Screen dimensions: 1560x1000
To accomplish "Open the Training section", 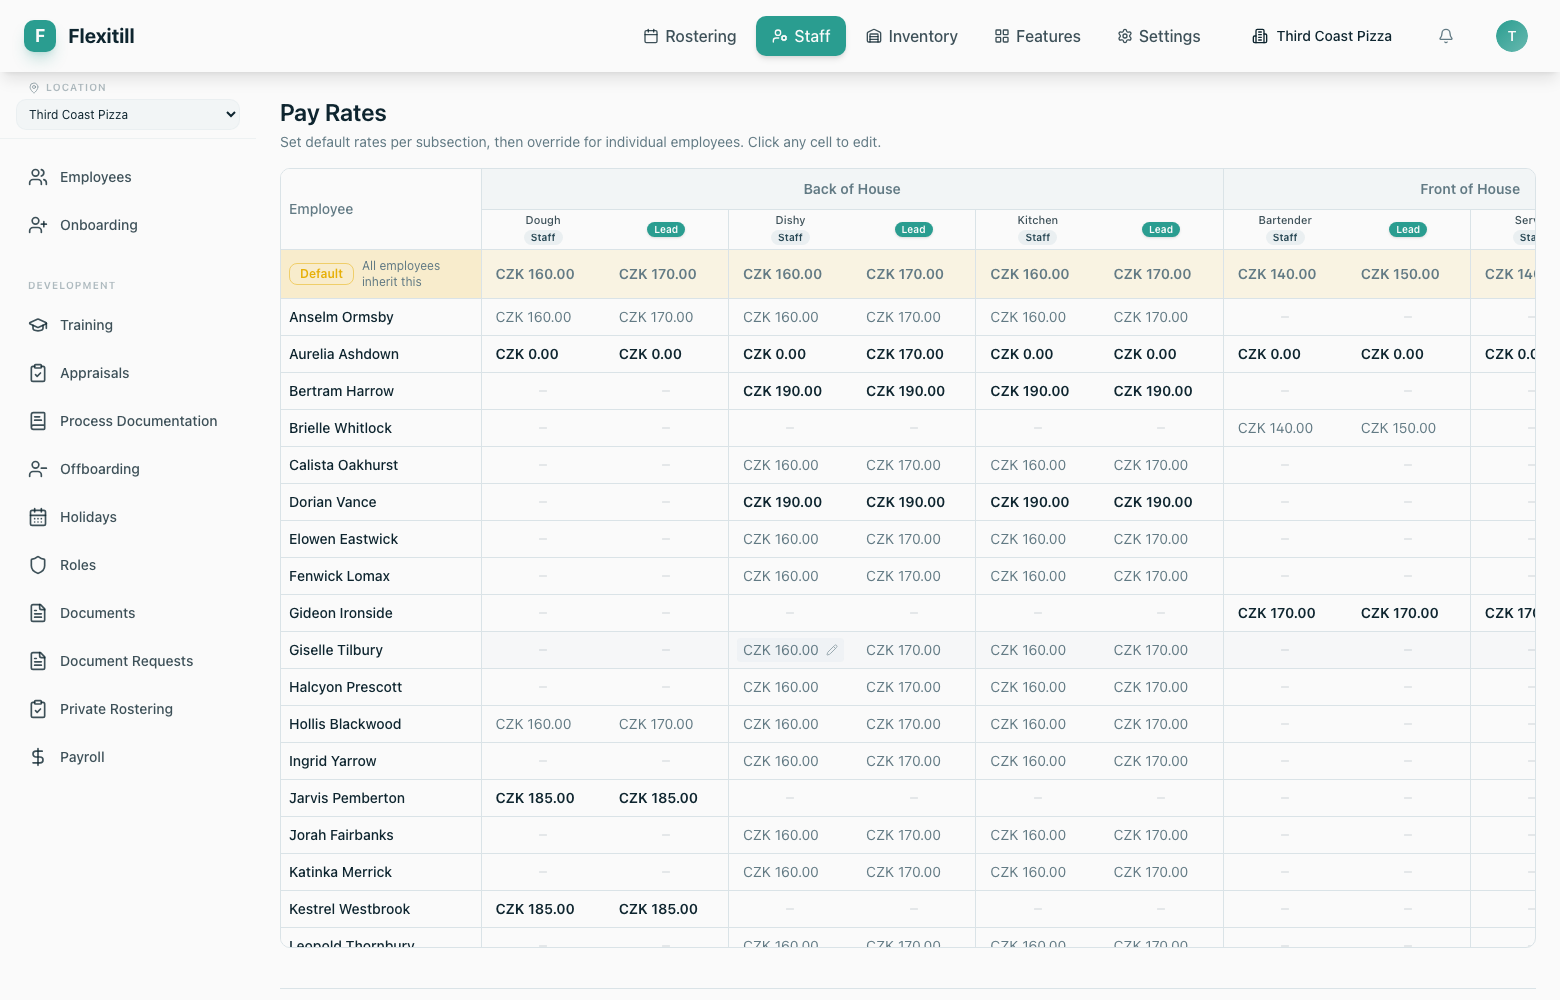I will pyautogui.click(x=128, y=325).
